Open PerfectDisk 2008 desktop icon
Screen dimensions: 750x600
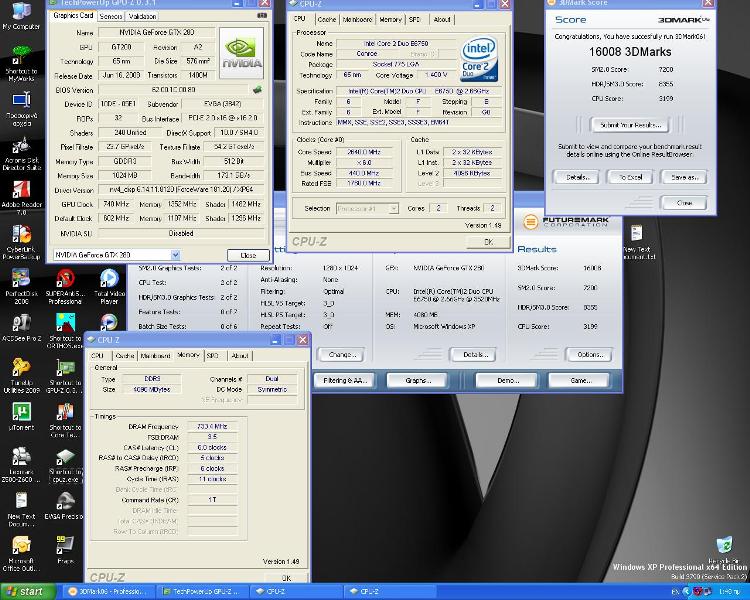[x=21, y=287]
